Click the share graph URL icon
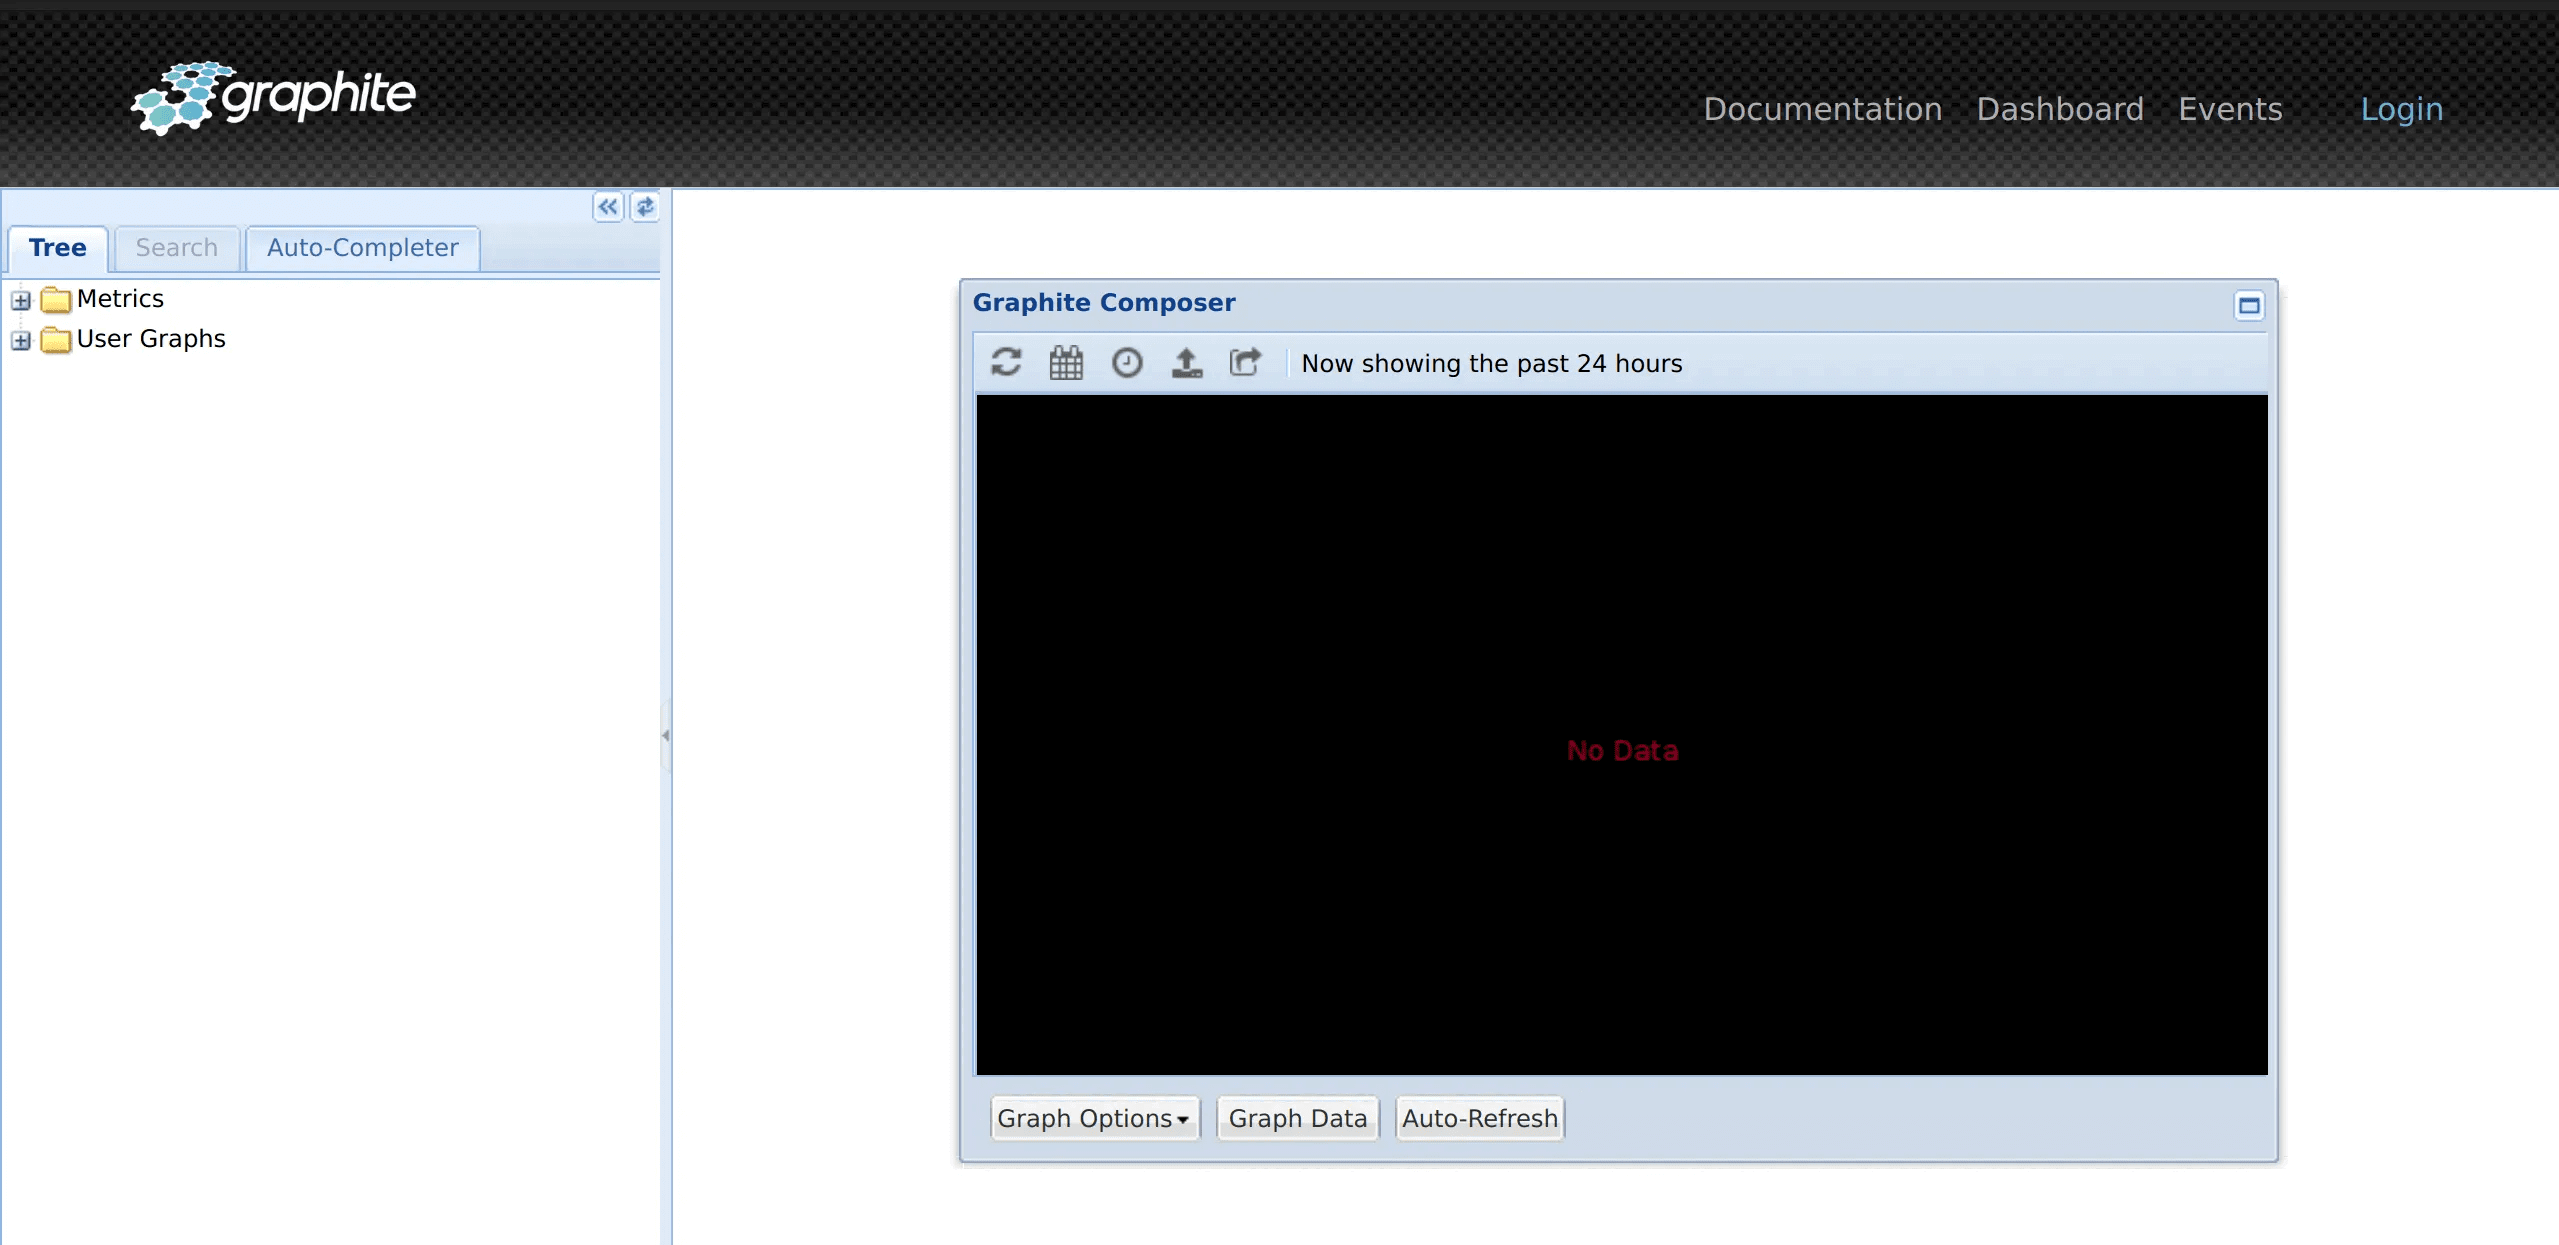The width and height of the screenshot is (2559, 1245). point(1246,362)
